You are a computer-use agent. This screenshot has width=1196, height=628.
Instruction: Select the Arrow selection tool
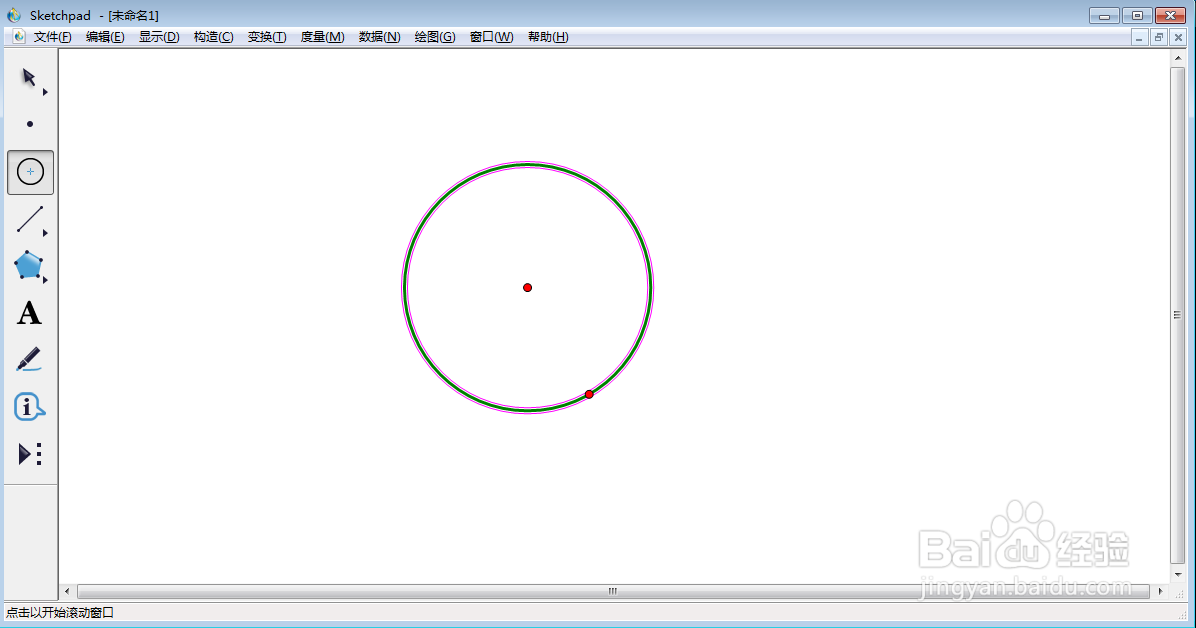pyautogui.click(x=29, y=78)
